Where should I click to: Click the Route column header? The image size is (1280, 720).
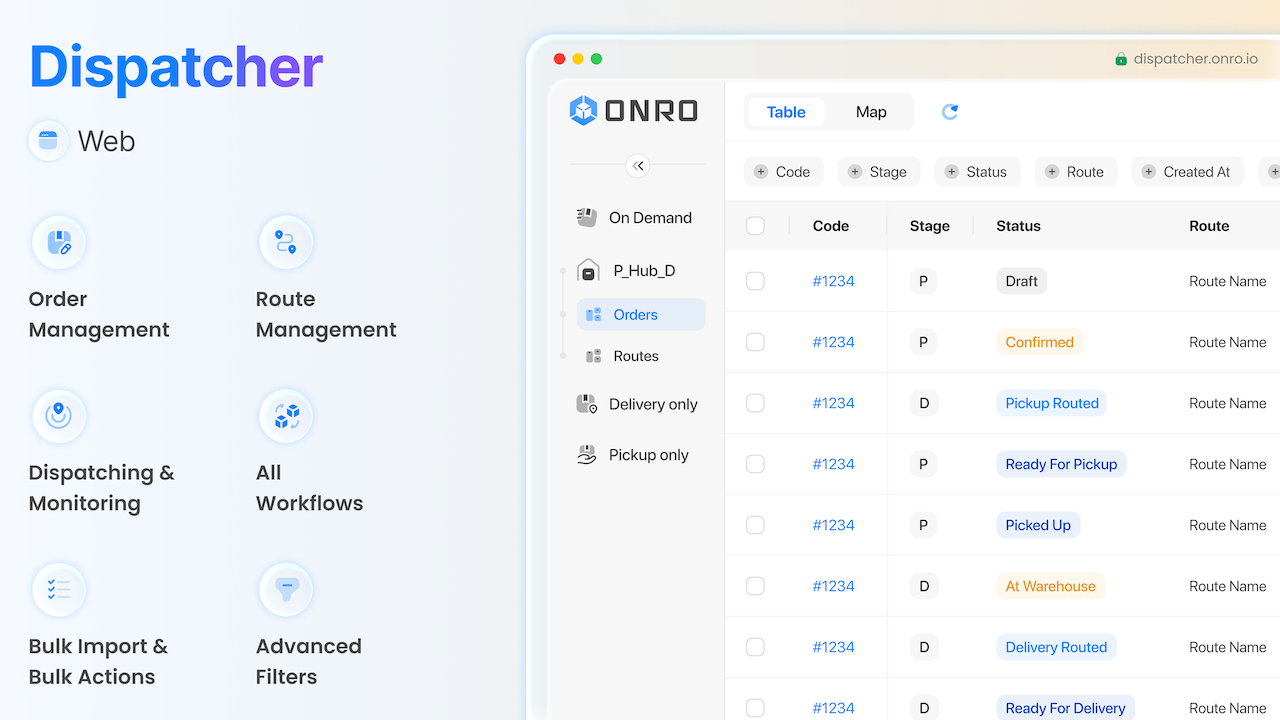click(1209, 226)
